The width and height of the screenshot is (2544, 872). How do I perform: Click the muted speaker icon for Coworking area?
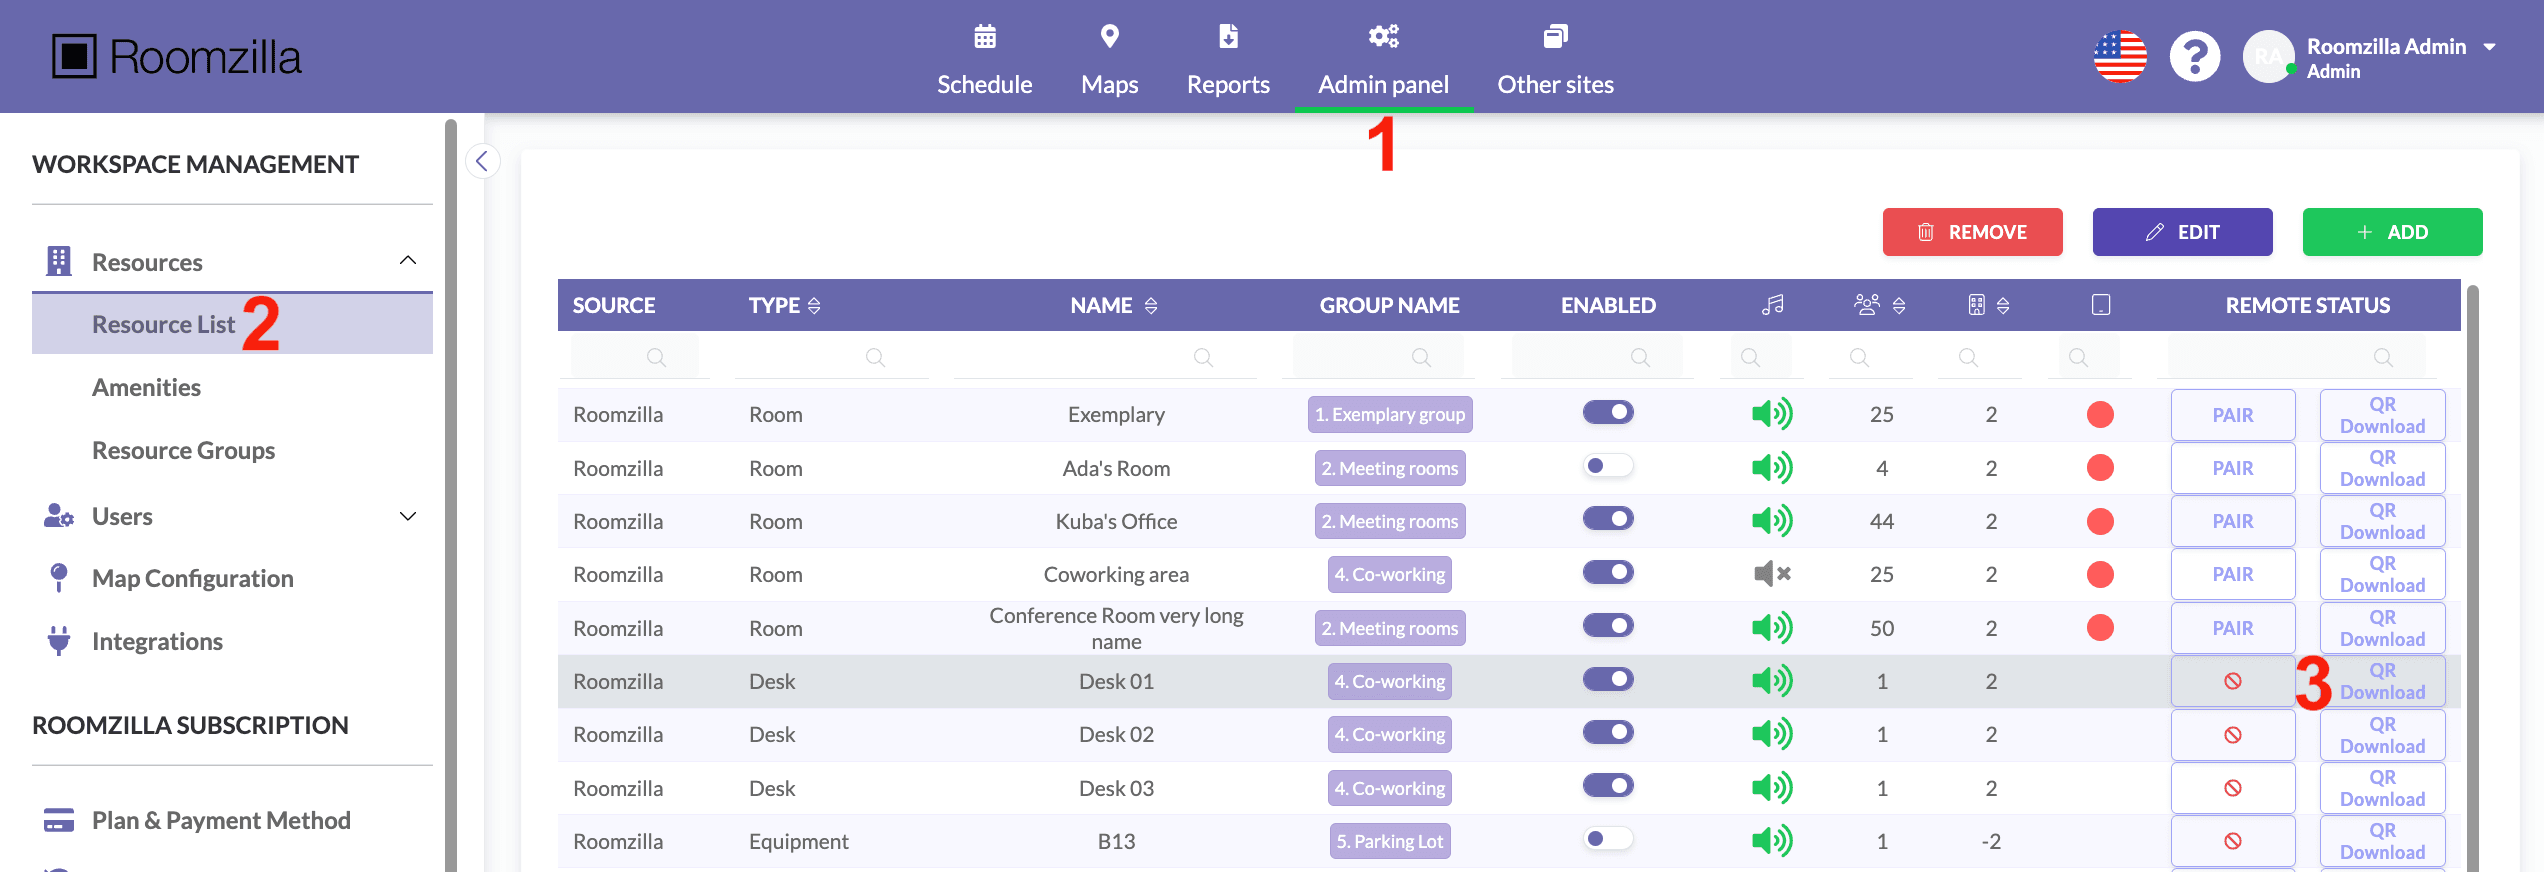pyautogui.click(x=1772, y=574)
